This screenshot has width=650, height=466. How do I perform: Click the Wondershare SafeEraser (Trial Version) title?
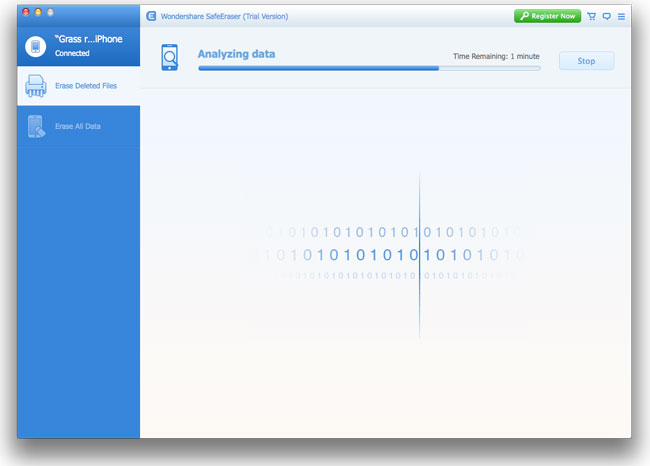pyautogui.click(x=224, y=17)
